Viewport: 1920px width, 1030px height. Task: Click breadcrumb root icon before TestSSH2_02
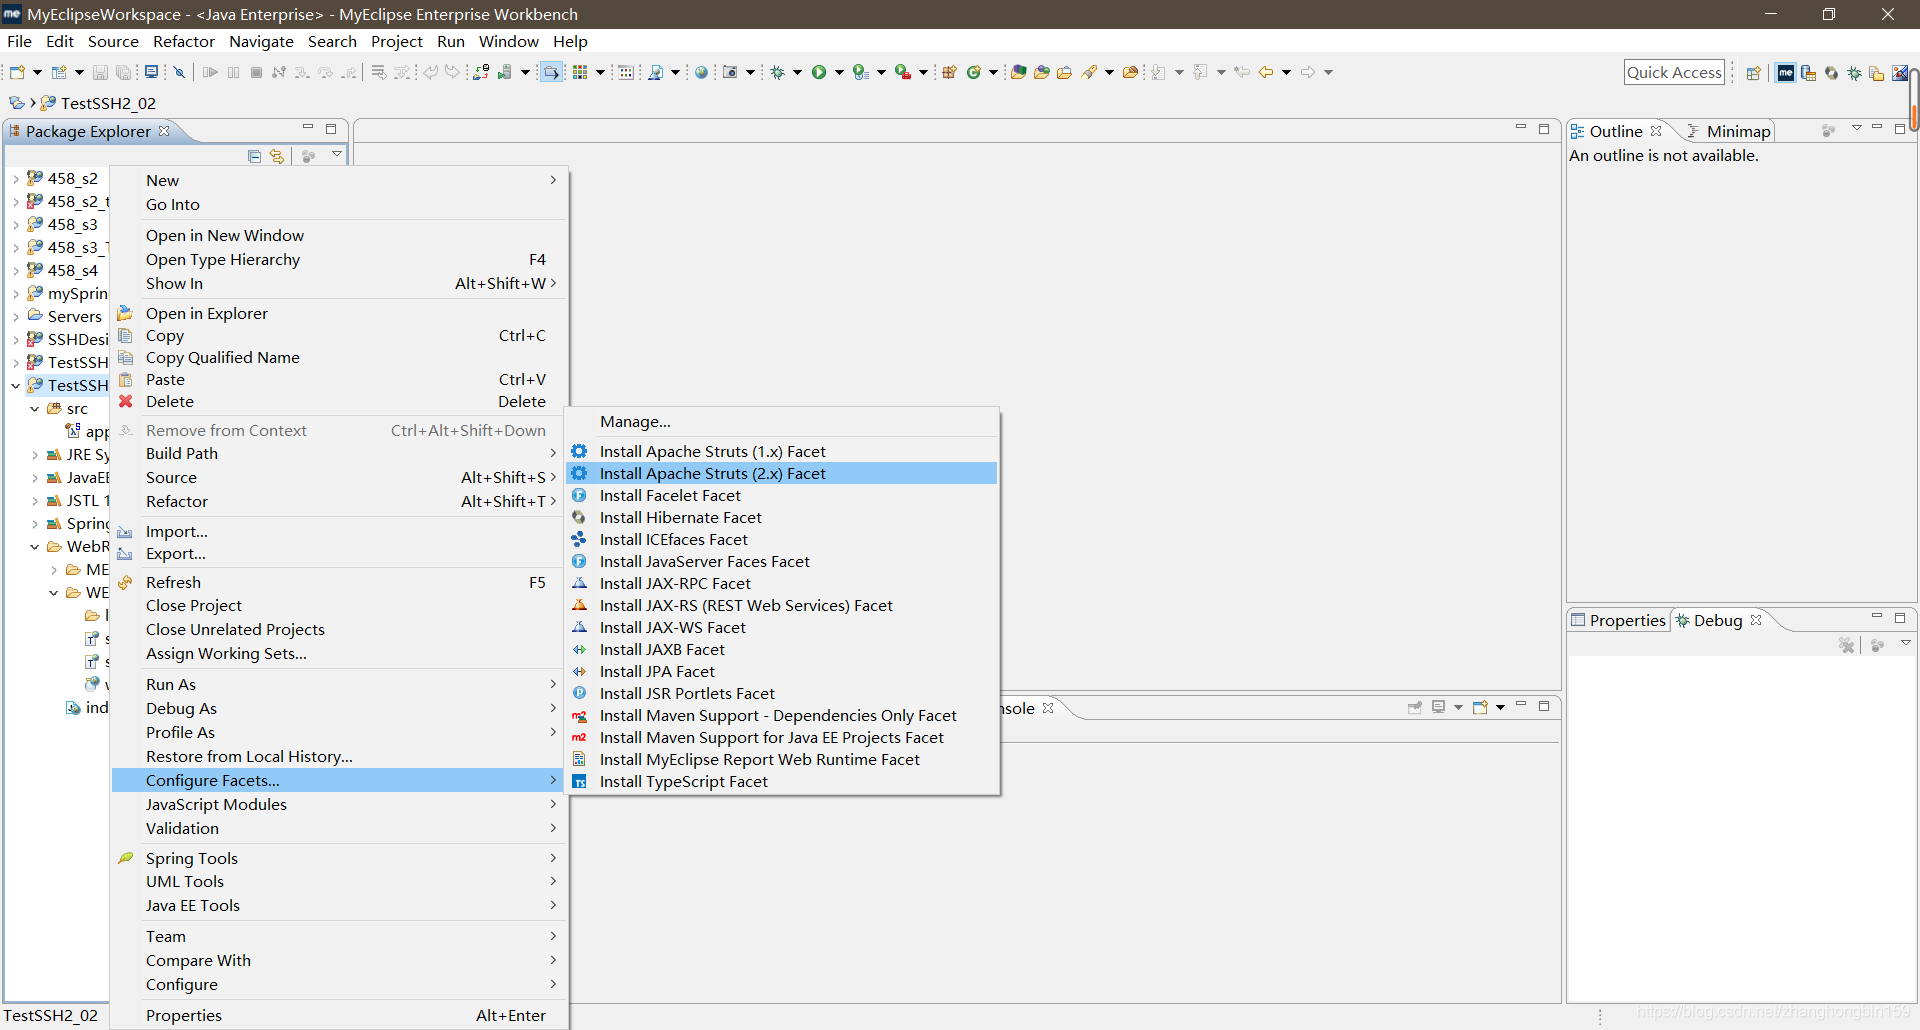pyautogui.click(x=16, y=102)
